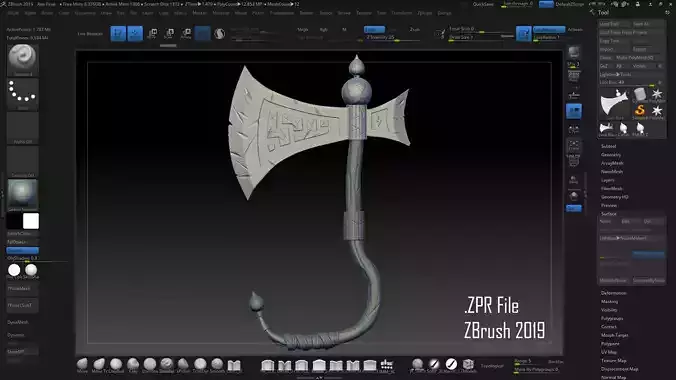This screenshot has height=380, width=676.
Task: Enable Zsub mode
Action: coord(415,30)
